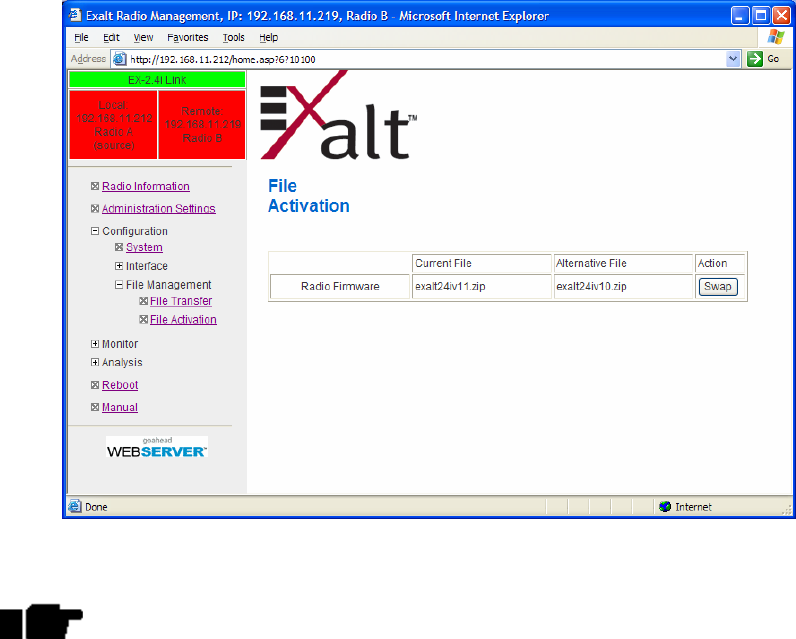Collapse the File Management tree node
796x639 pixels.
pos(119,285)
